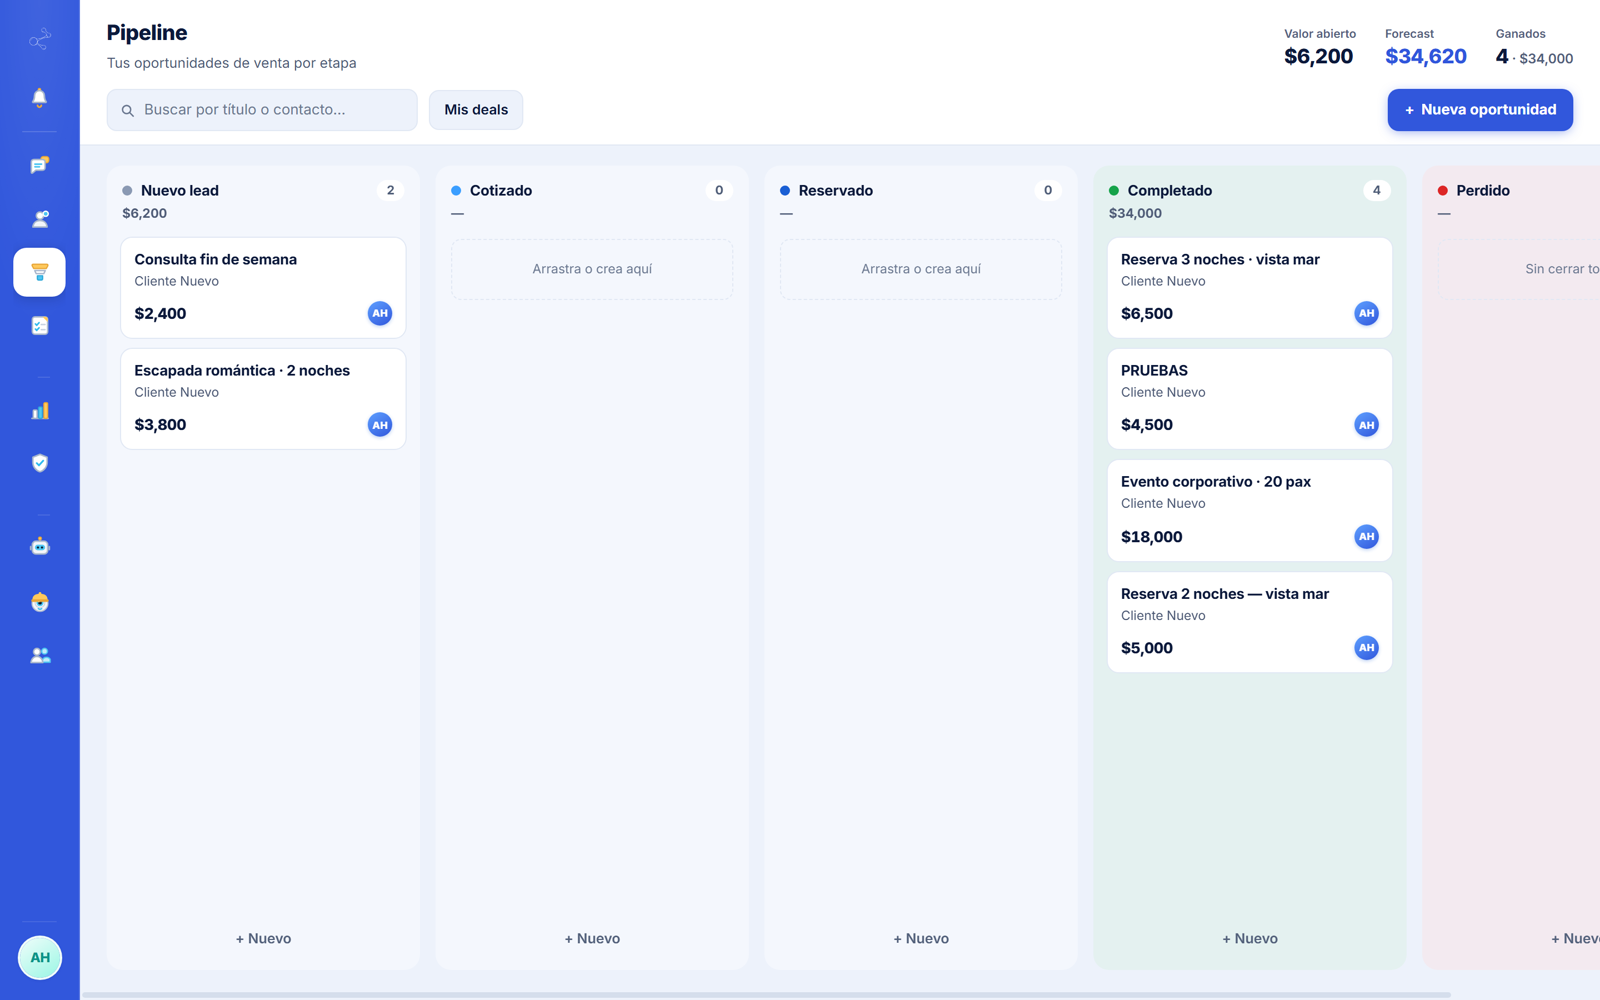Open the Evento corporativo · 20 pax card
The width and height of the screenshot is (1600, 1000).
tap(1250, 510)
